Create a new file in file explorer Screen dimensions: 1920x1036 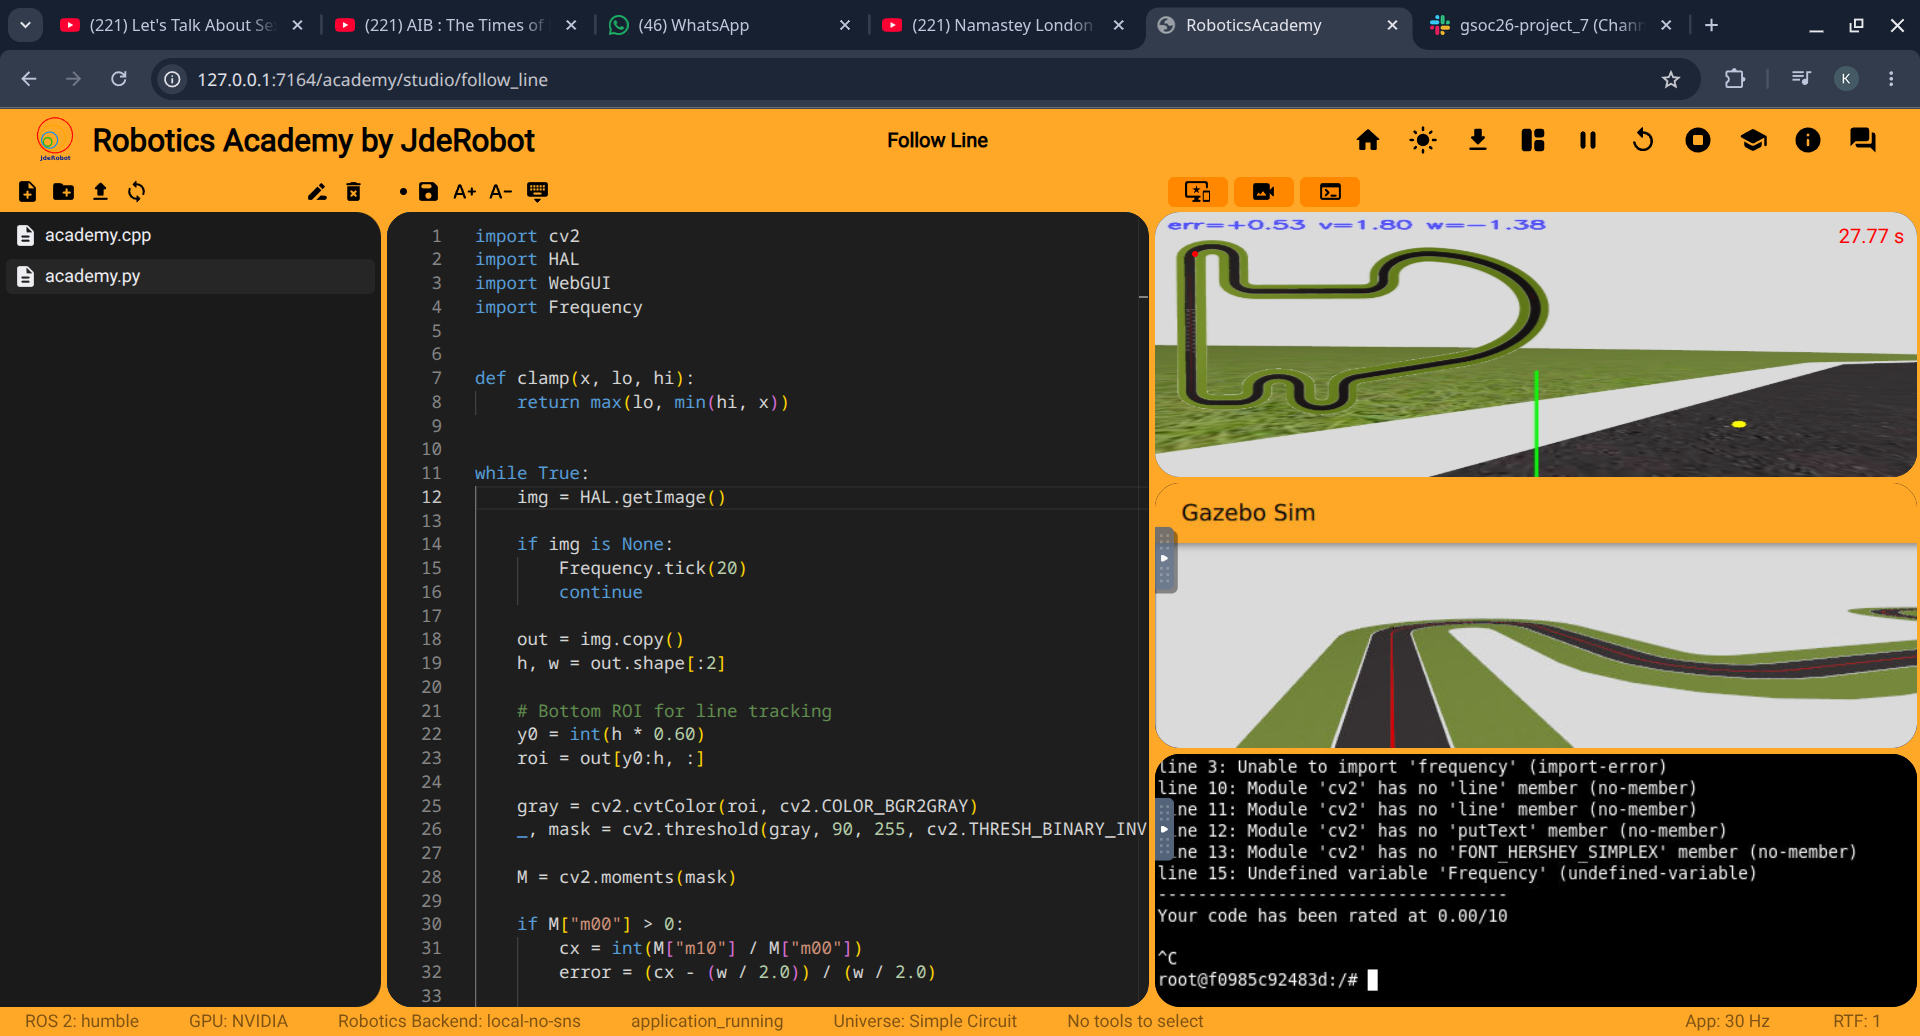[x=28, y=192]
